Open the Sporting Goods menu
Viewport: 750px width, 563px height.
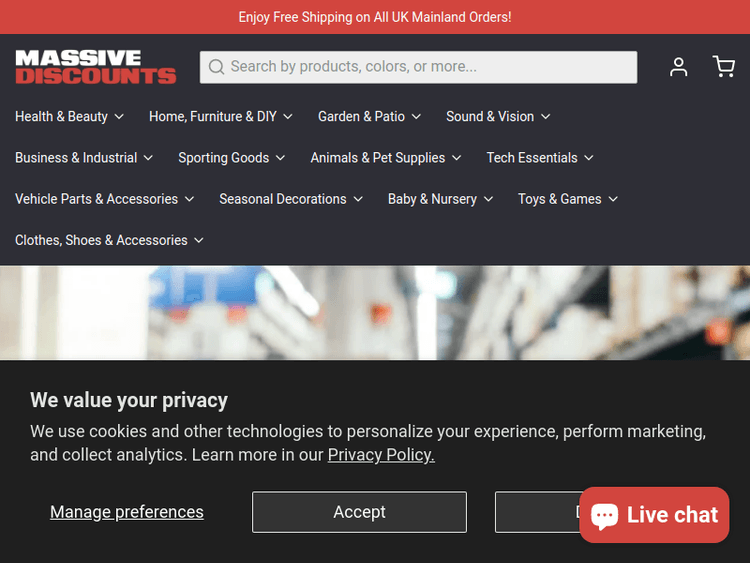click(232, 158)
